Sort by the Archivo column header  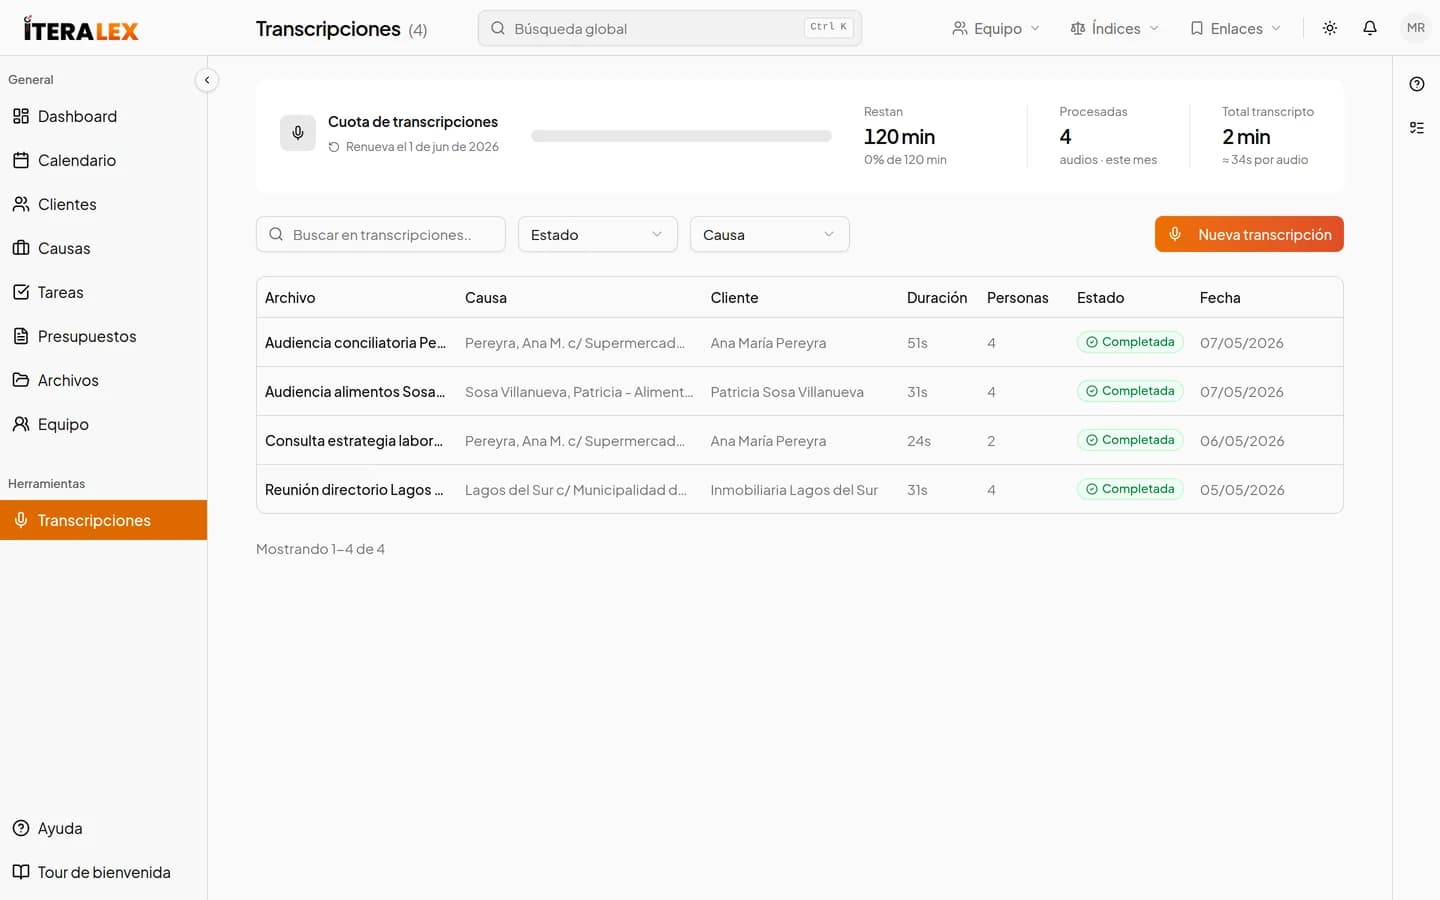click(290, 298)
